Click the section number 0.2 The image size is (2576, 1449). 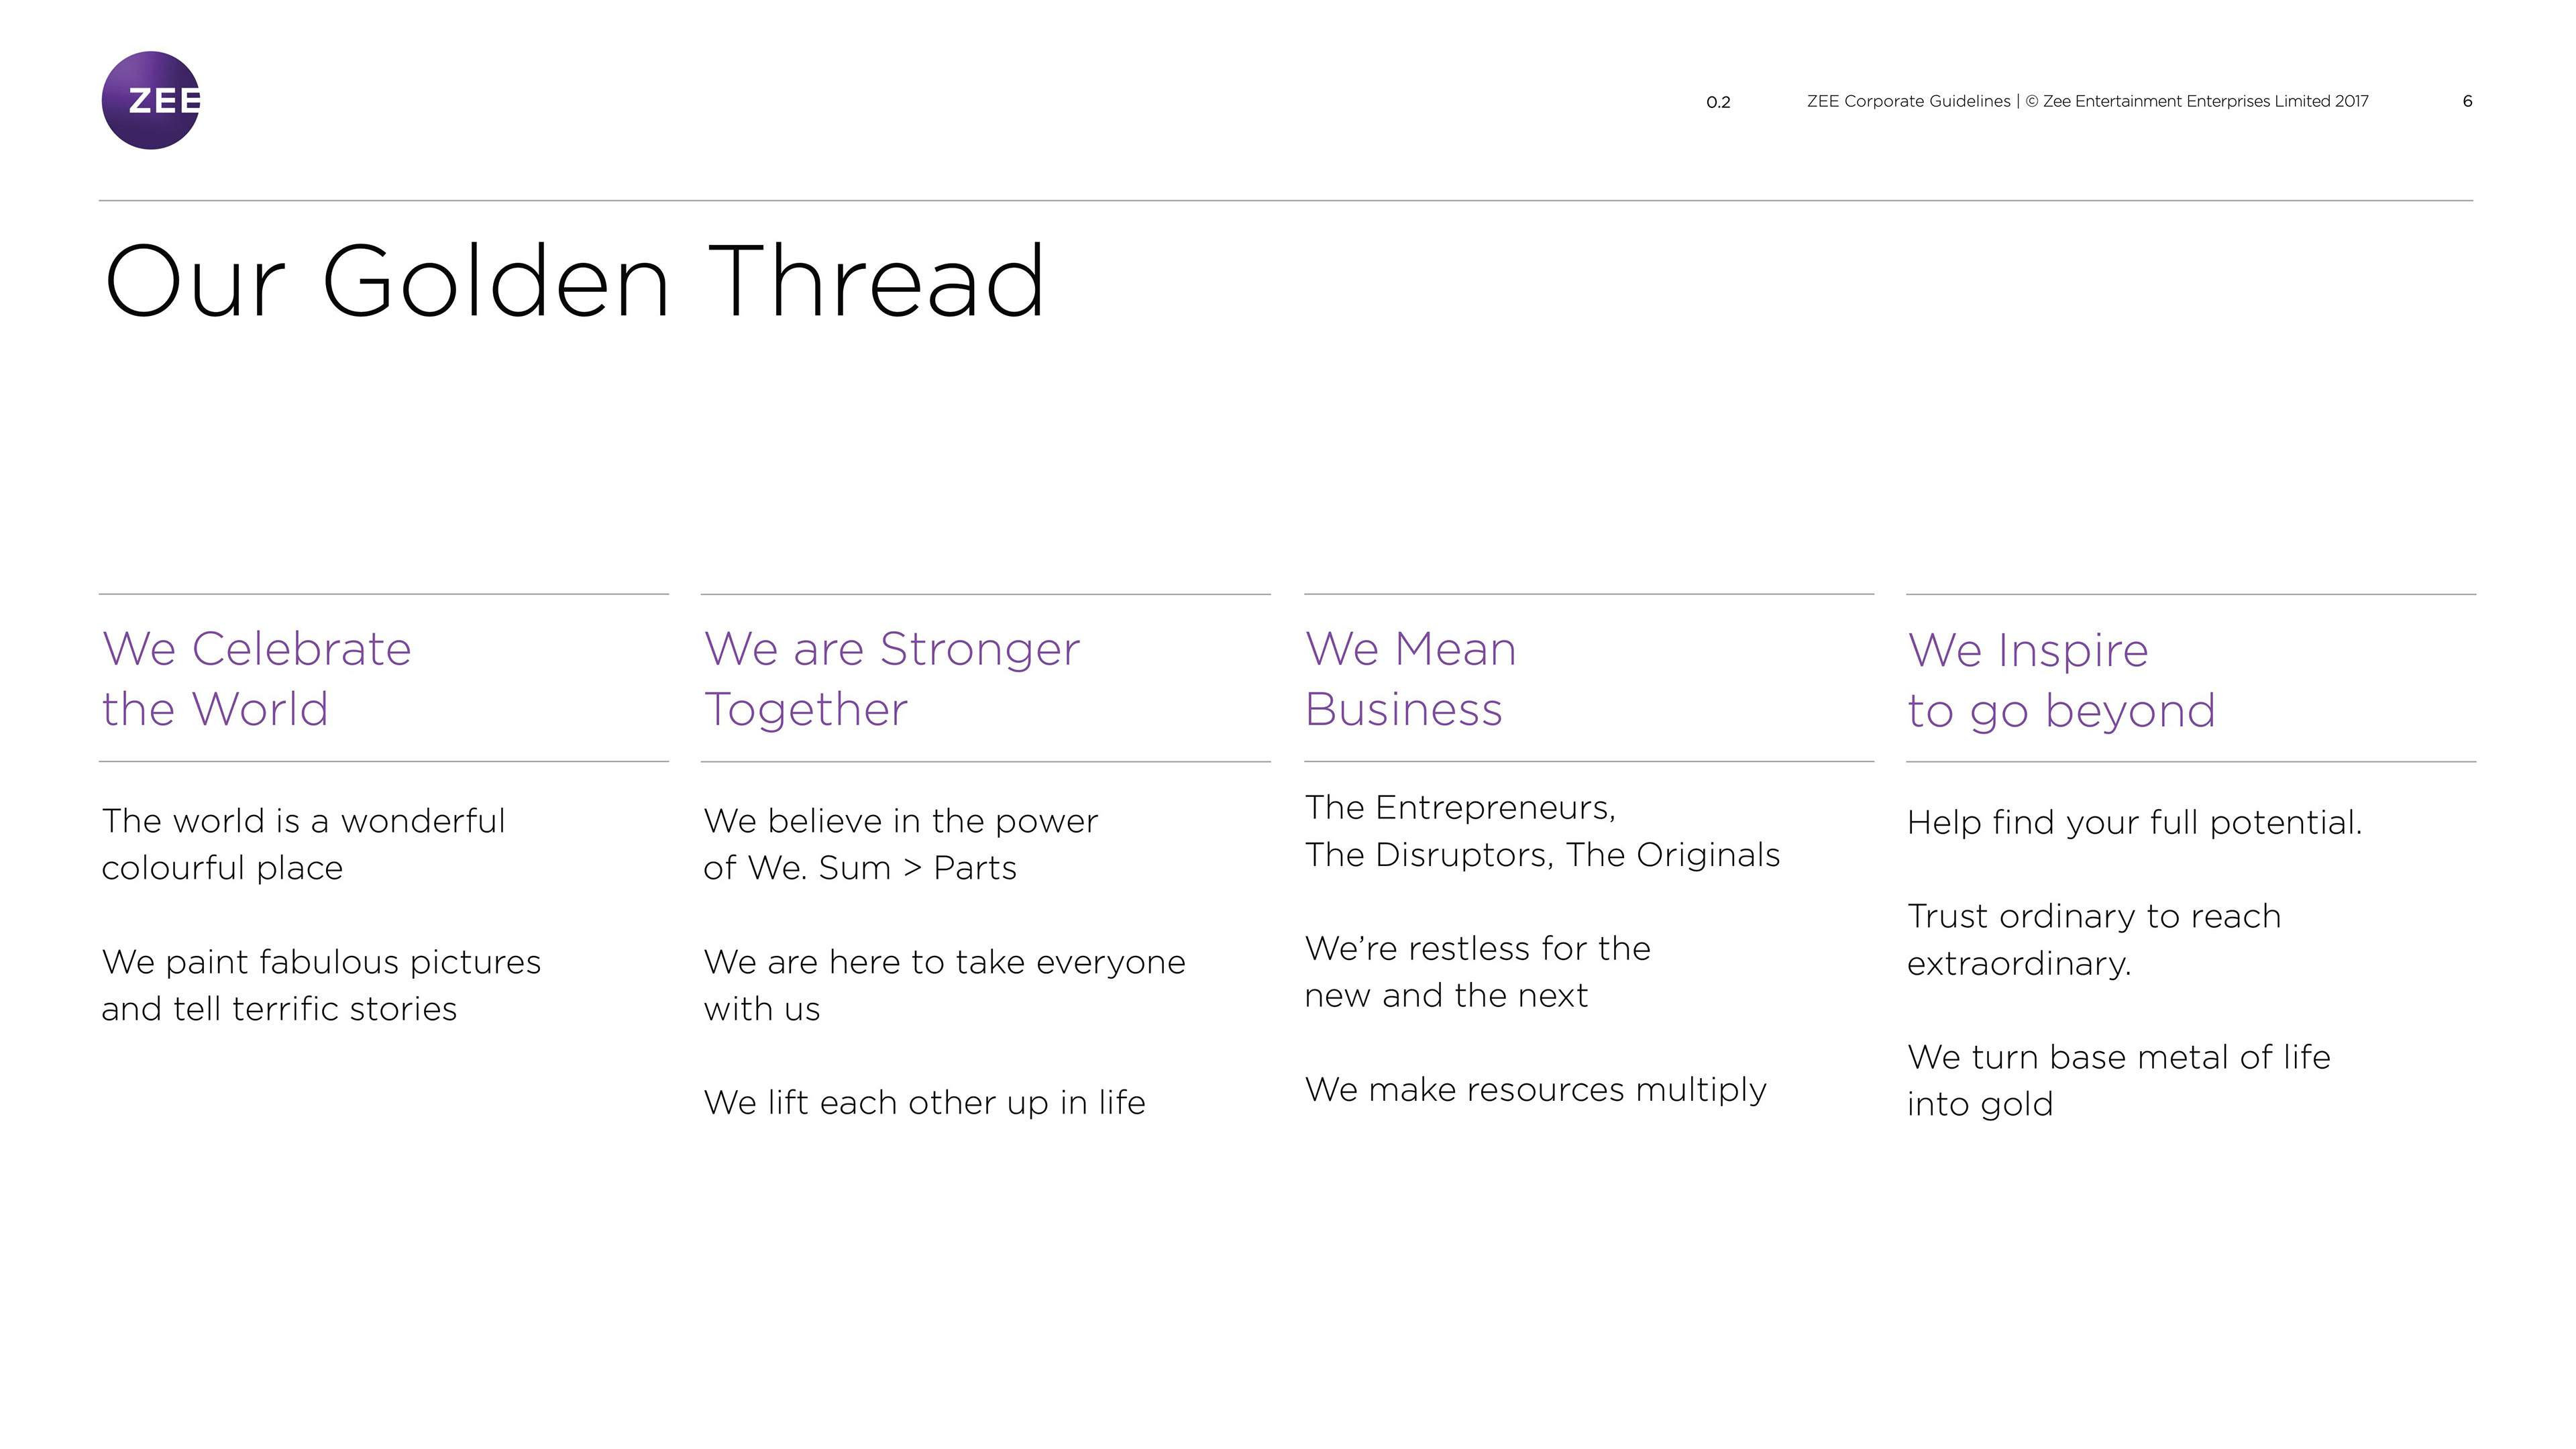pyautogui.click(x=1717, y=102)
